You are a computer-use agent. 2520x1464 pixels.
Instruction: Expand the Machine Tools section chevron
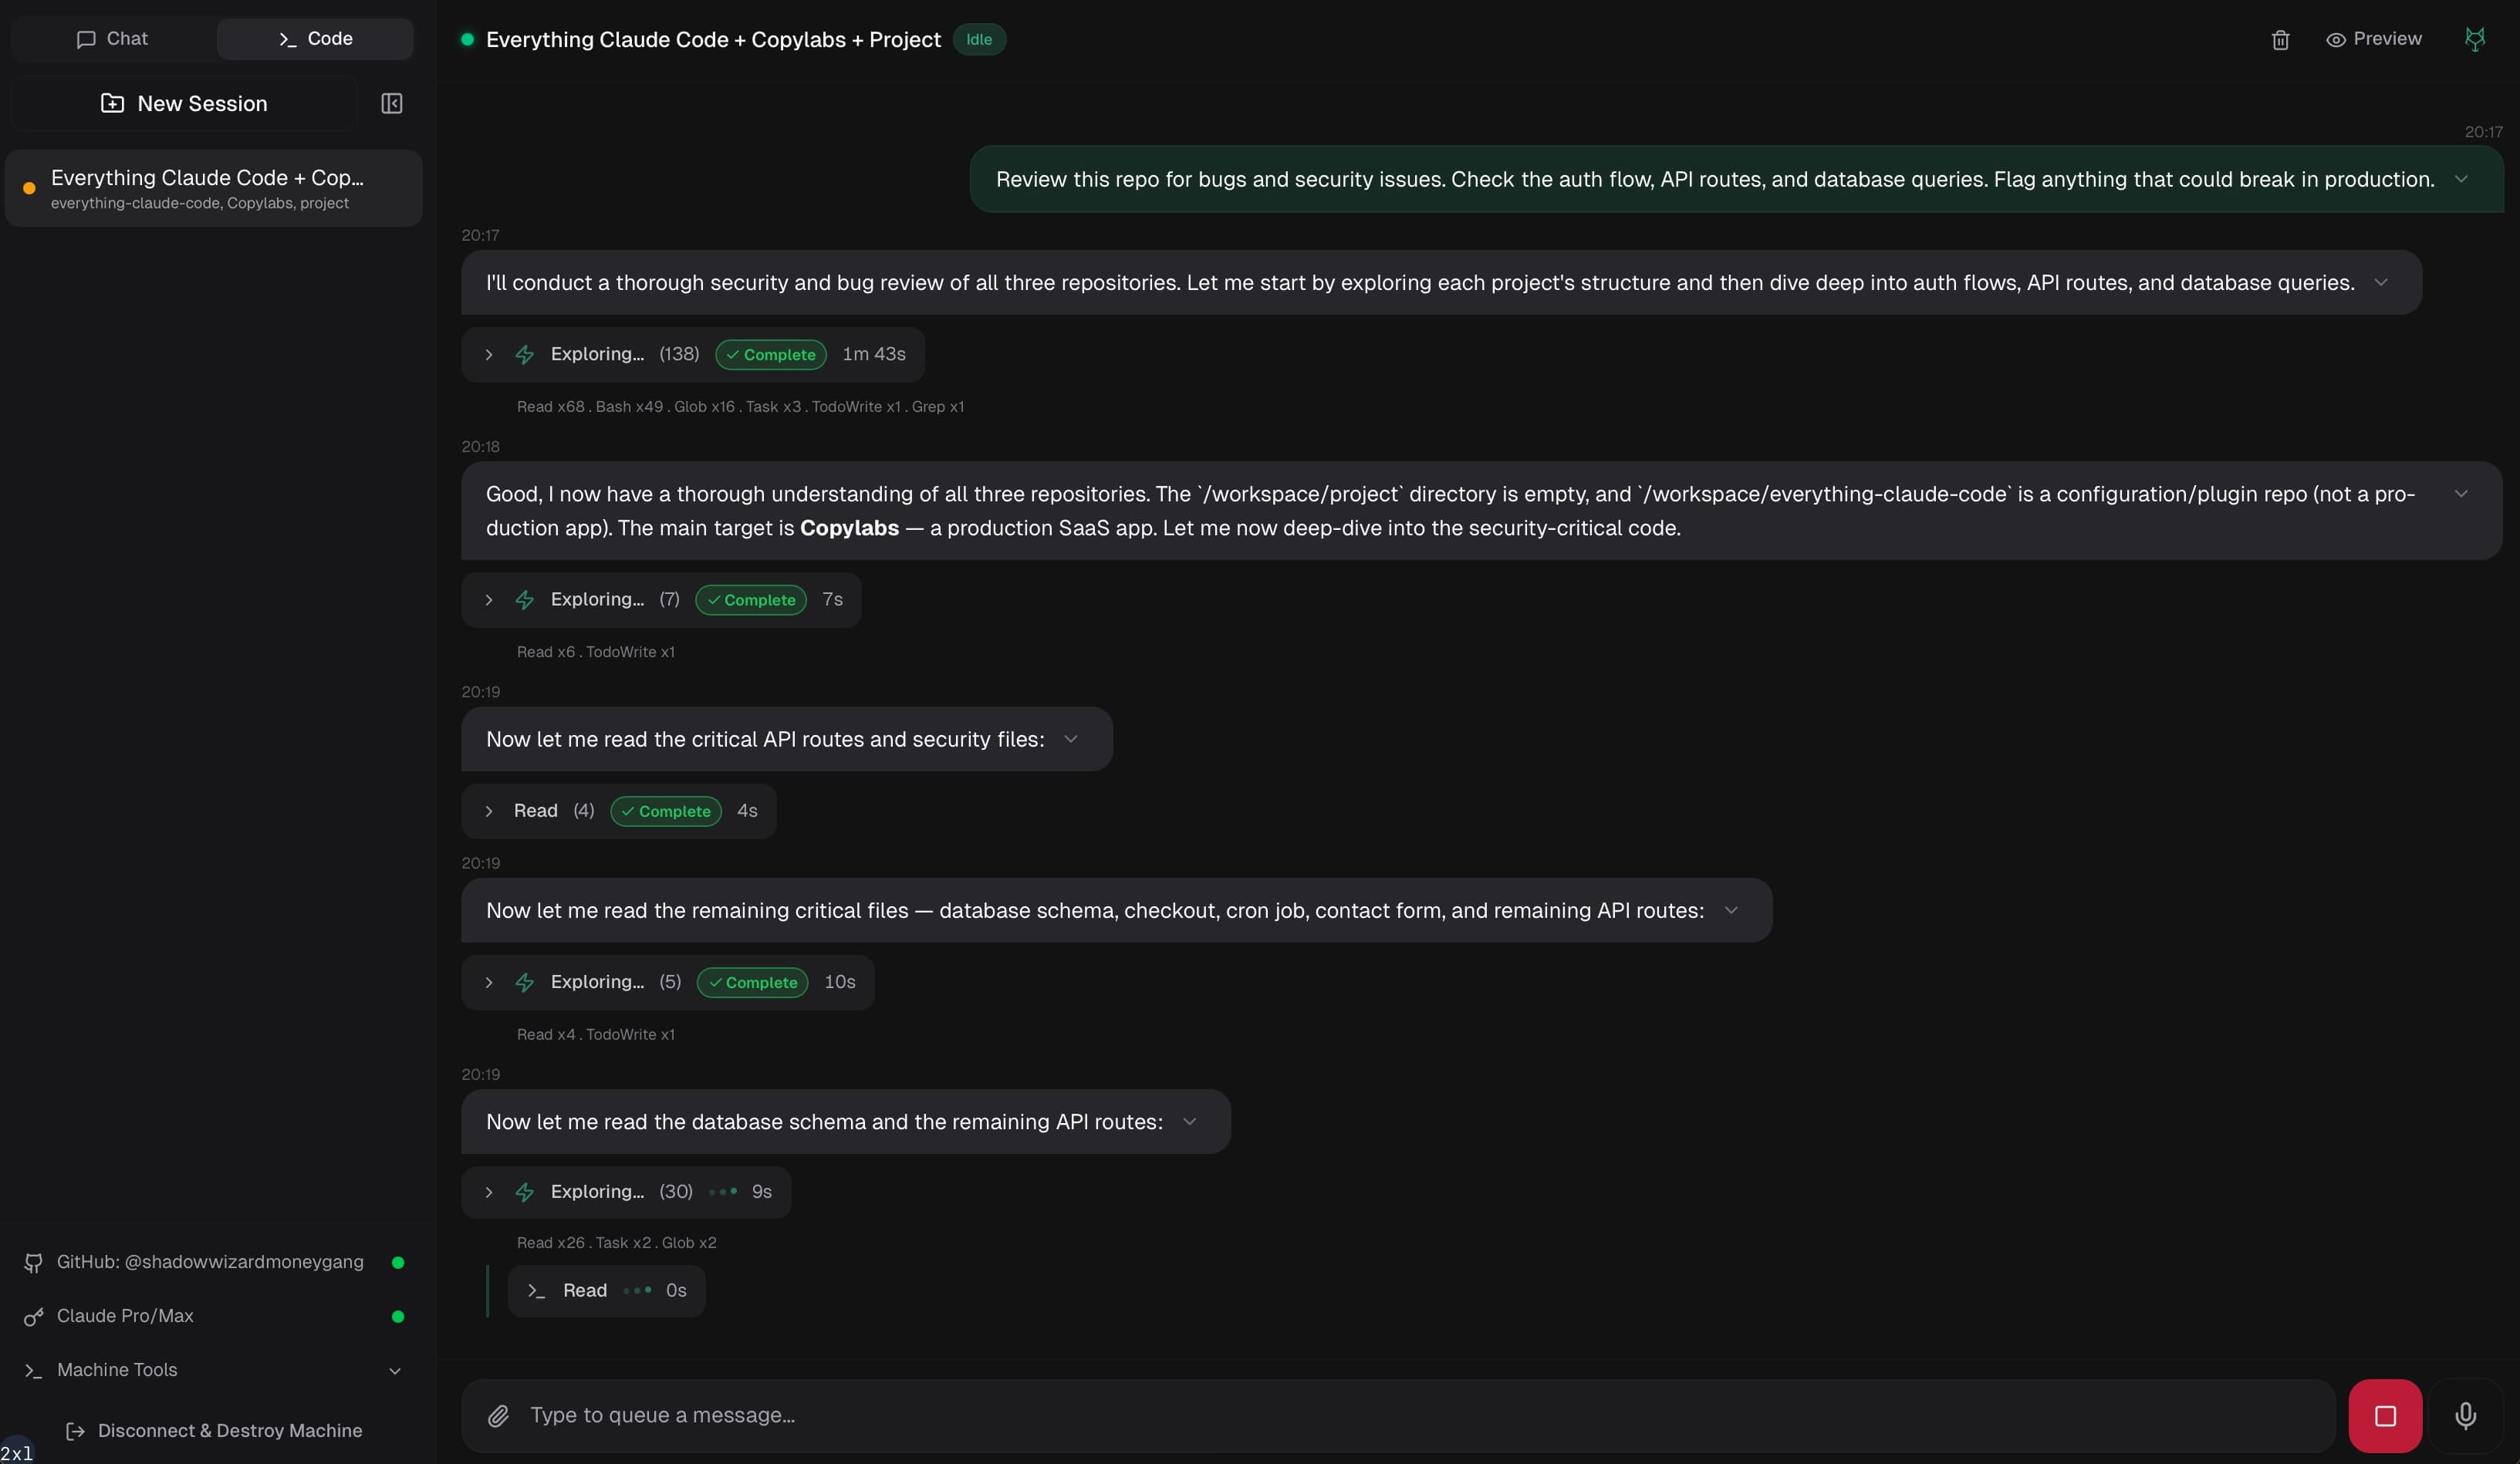[396, 1371]
